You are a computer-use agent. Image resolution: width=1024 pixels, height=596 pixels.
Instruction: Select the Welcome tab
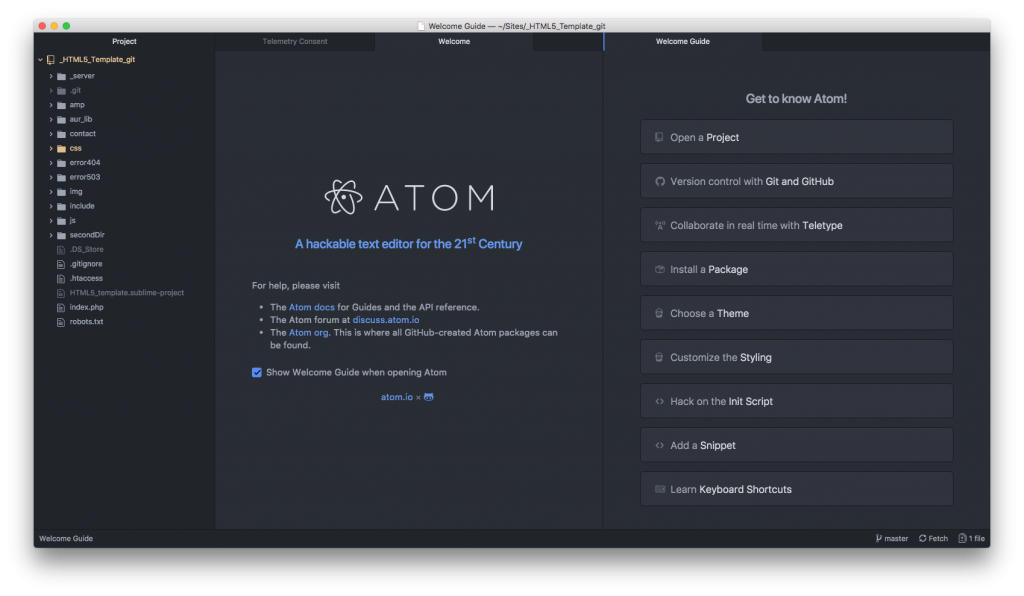(x=454, y=41)
